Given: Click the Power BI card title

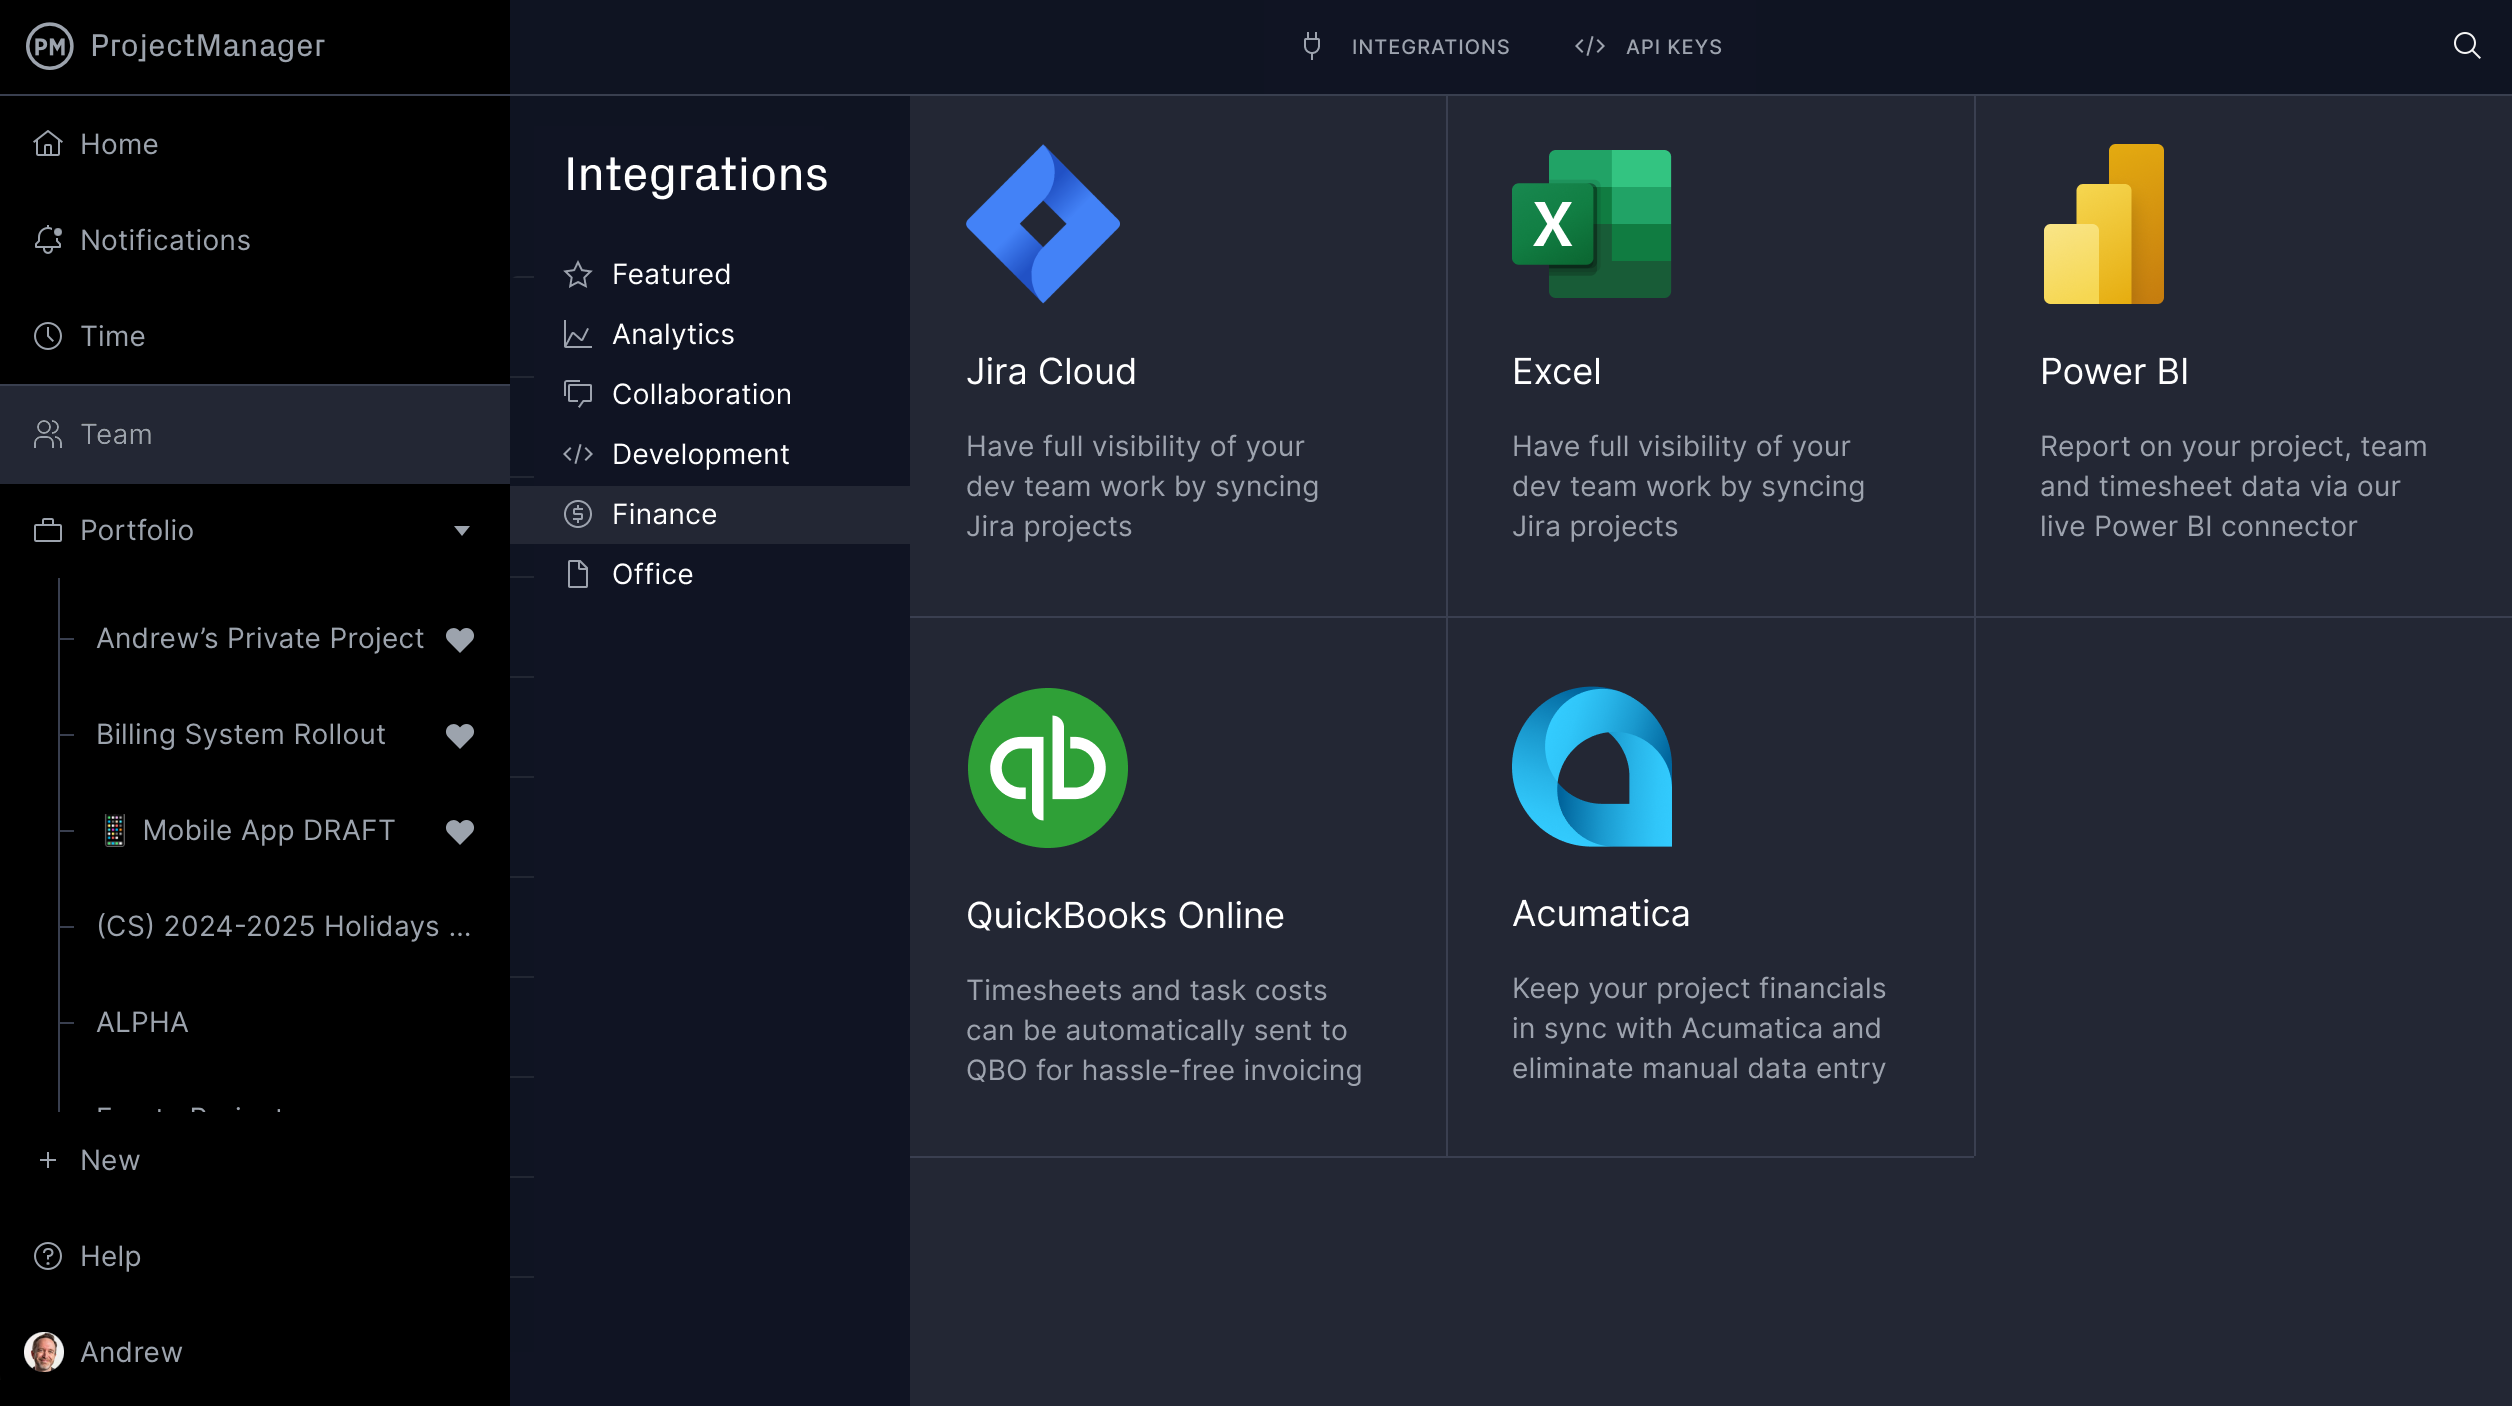Looking at the screenshot, I should click(2114, 372).
